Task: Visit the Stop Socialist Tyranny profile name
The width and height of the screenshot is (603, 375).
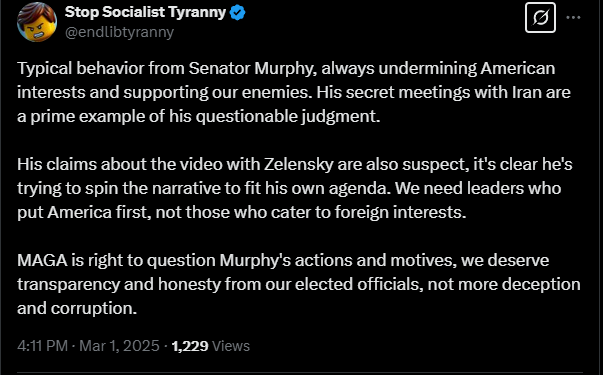Action: click(145, 12)
